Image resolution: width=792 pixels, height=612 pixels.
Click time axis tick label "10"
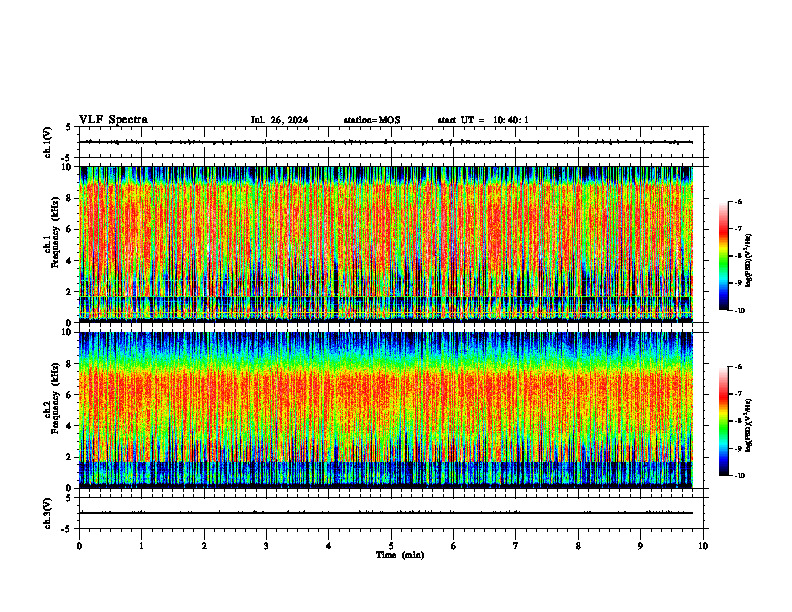click(703, 546)
